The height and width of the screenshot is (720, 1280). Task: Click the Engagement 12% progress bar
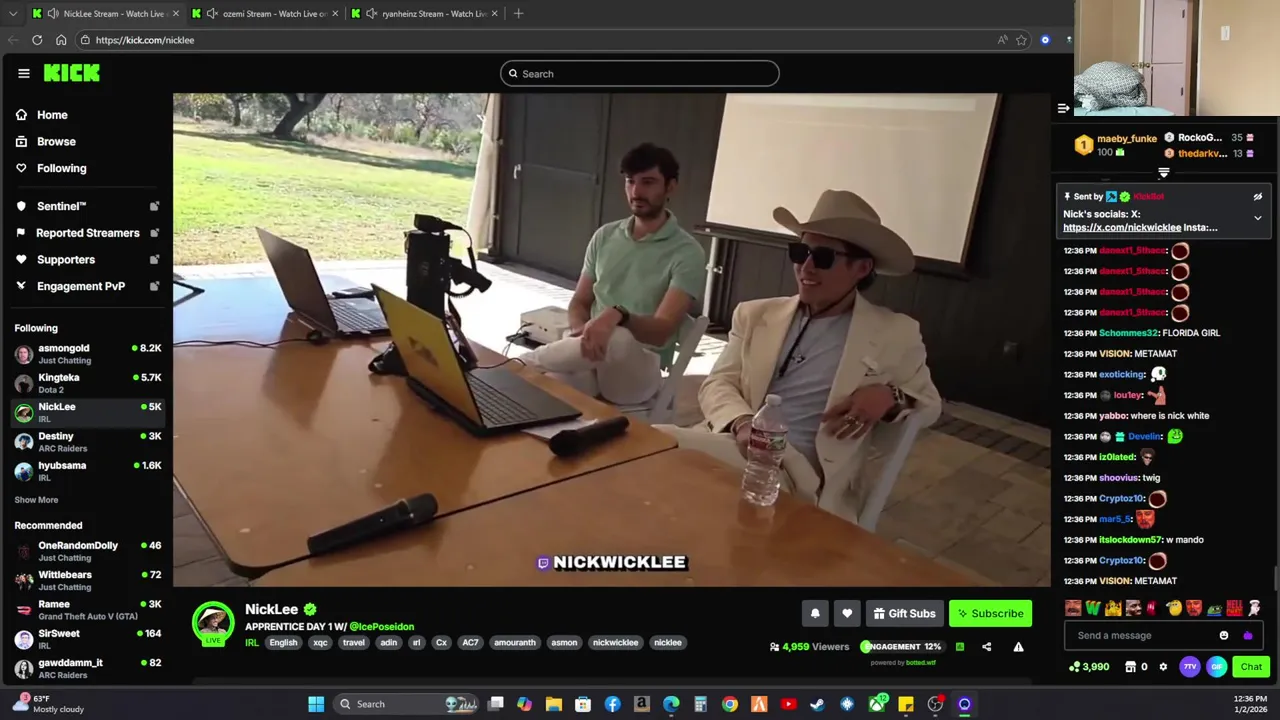901,647
